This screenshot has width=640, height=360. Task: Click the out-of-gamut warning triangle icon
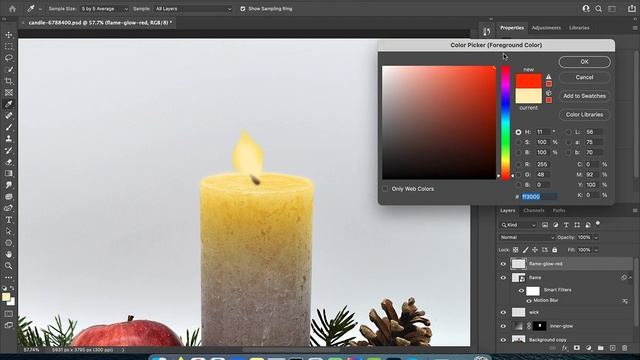549,77
